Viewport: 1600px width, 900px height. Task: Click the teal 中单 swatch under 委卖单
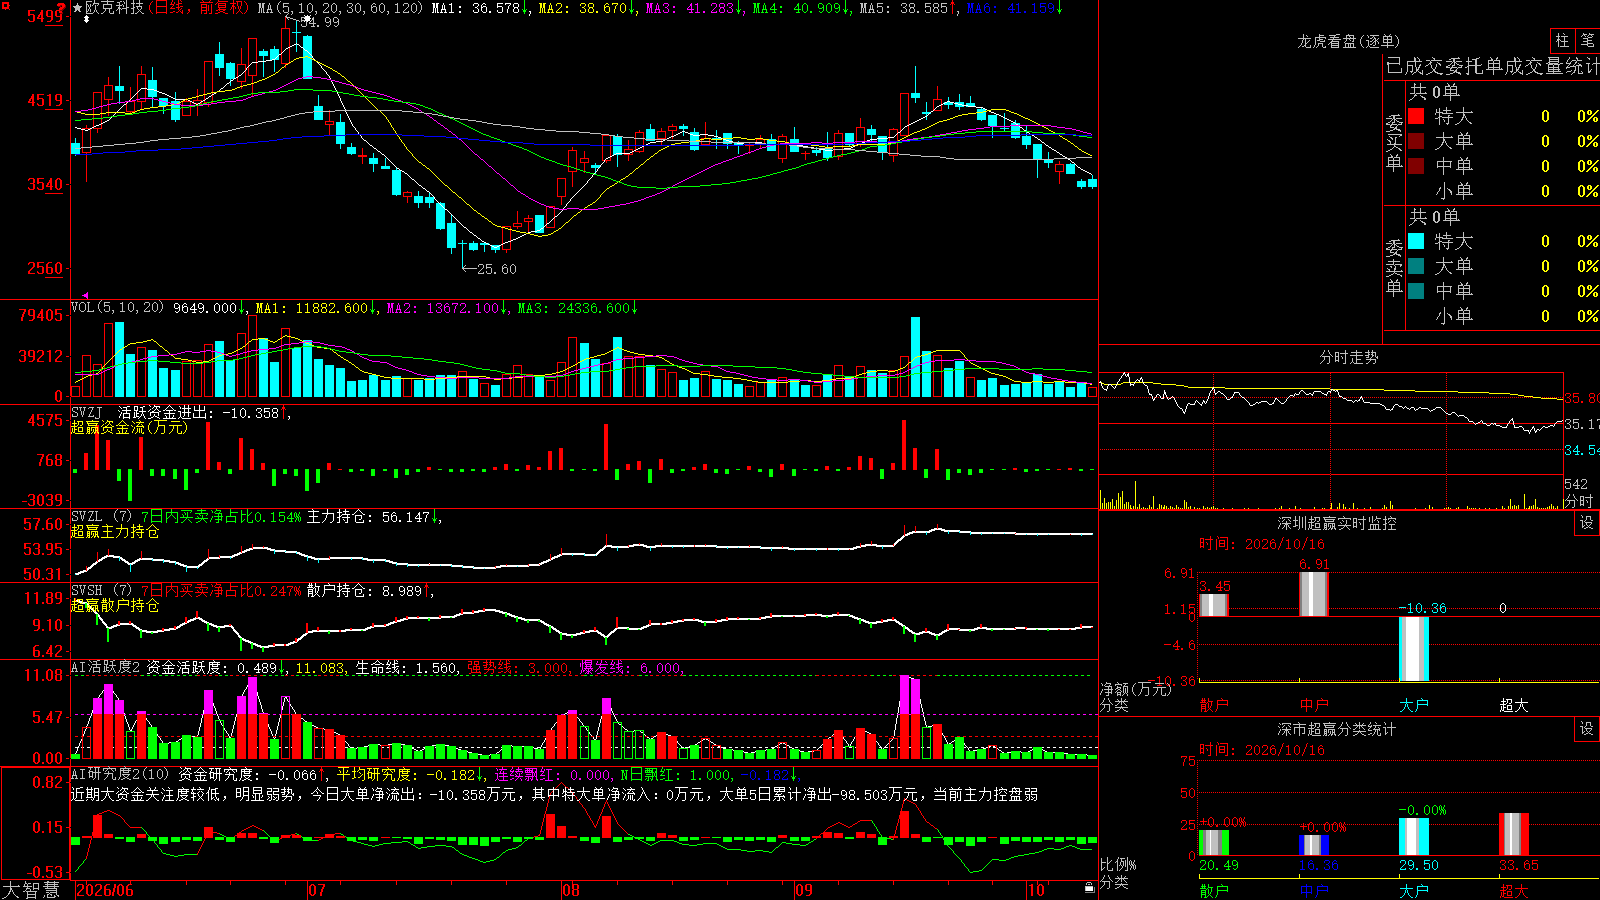click(1416, 291)
